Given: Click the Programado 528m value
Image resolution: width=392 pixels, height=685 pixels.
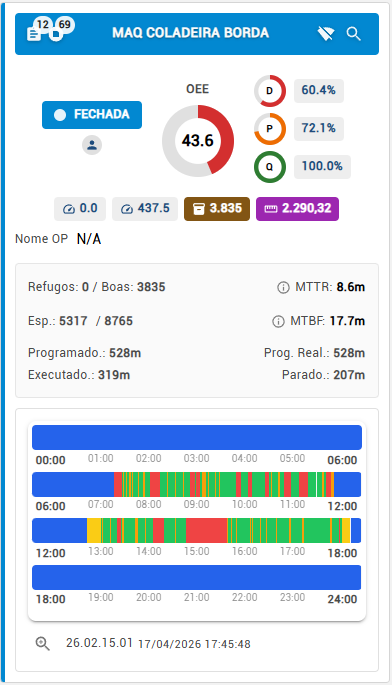Looking at the screenshot, I should 125,353.
